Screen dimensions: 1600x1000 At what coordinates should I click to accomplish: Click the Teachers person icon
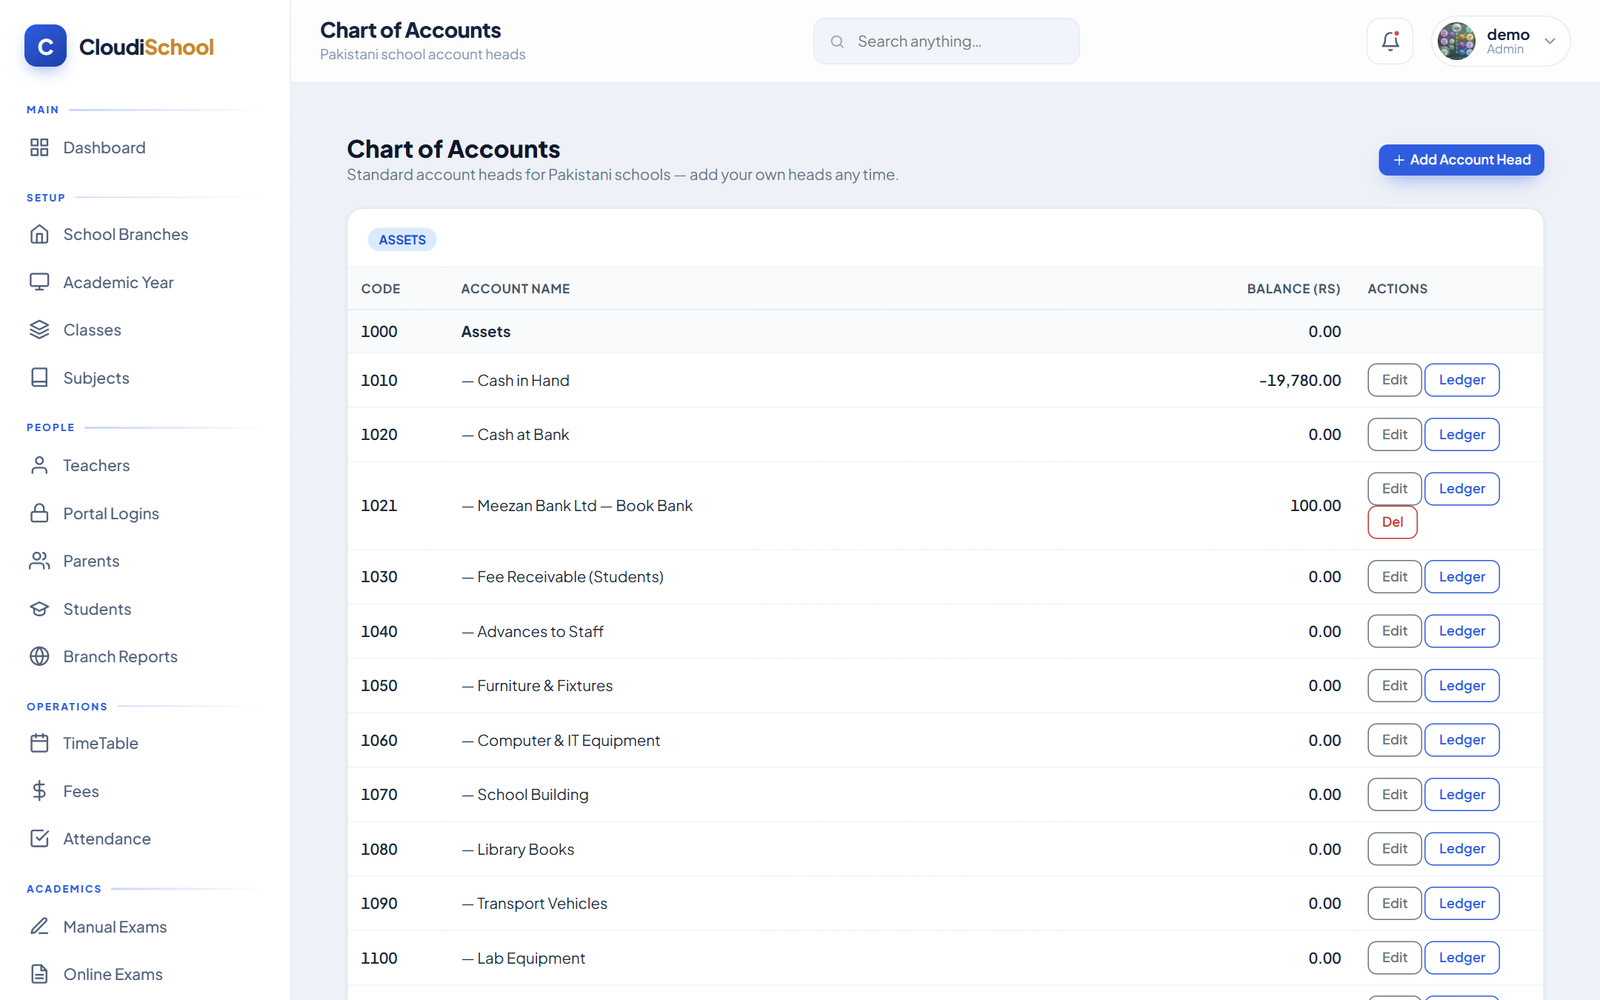(x=39, y=465)
